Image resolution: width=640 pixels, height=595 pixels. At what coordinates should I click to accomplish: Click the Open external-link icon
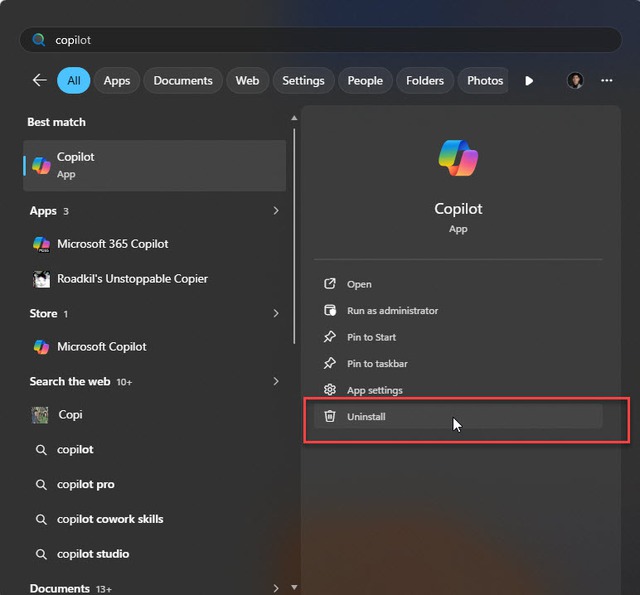tap(330, 284)
